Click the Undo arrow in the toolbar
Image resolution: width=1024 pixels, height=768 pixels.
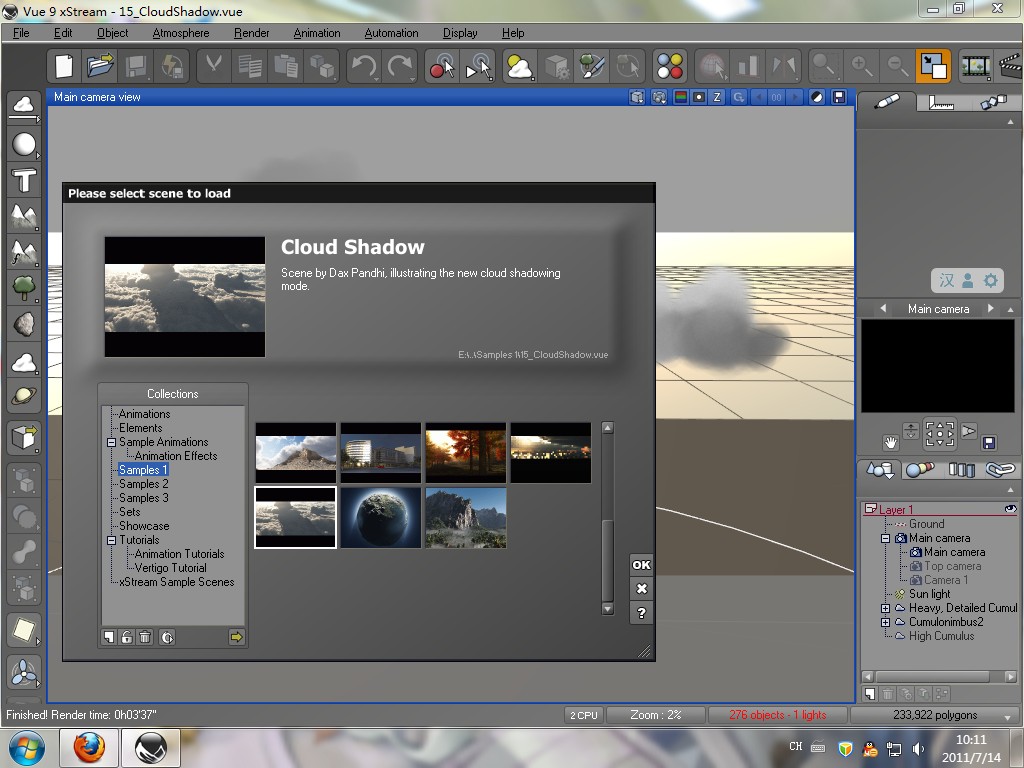363,67
